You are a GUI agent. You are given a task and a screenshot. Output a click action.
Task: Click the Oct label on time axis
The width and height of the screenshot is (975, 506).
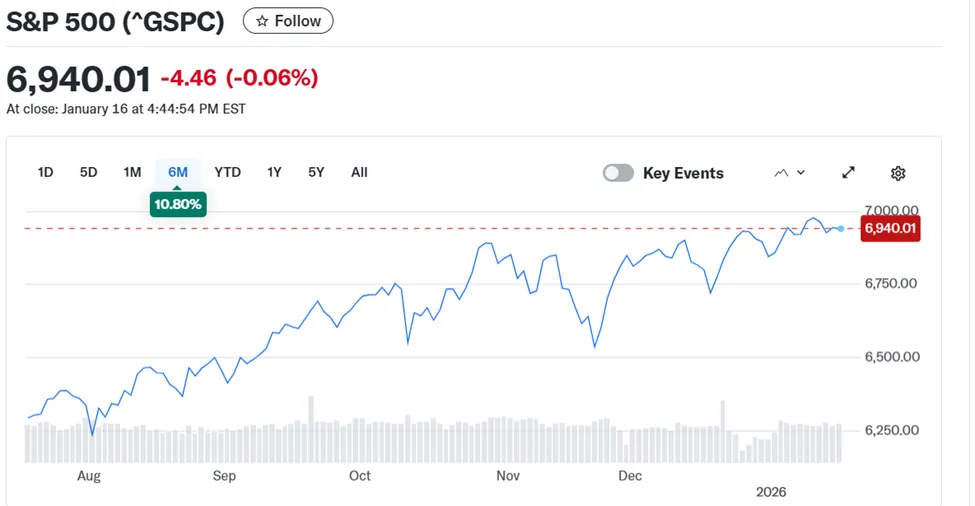[x=360, y=476]
